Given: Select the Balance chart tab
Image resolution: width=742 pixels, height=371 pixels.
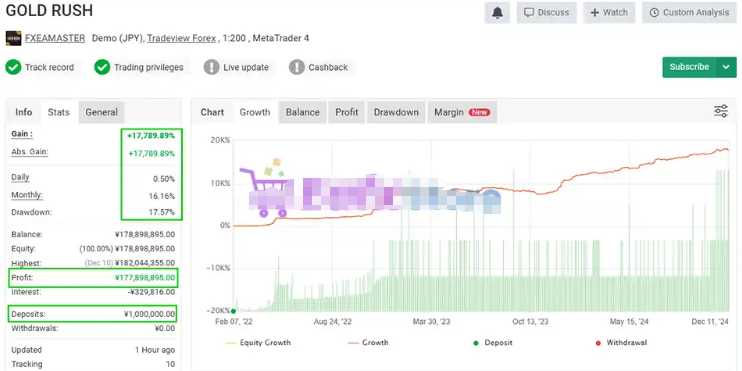Looking at the screenshot, I should click(x=302, y=112).
